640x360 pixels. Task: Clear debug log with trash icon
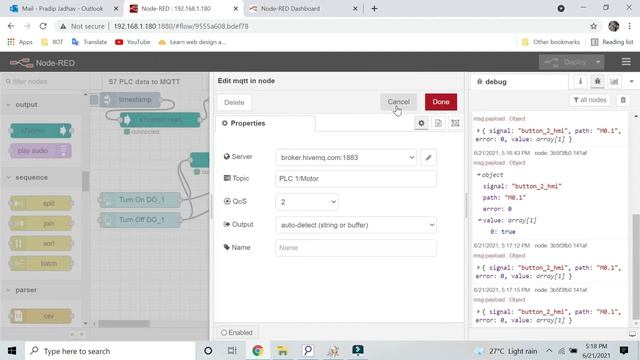click(x=623, y=100)
